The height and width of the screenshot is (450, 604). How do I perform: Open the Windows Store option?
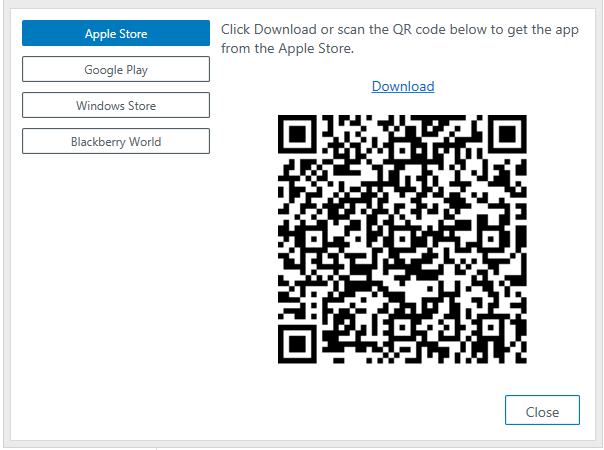[116, 105]
